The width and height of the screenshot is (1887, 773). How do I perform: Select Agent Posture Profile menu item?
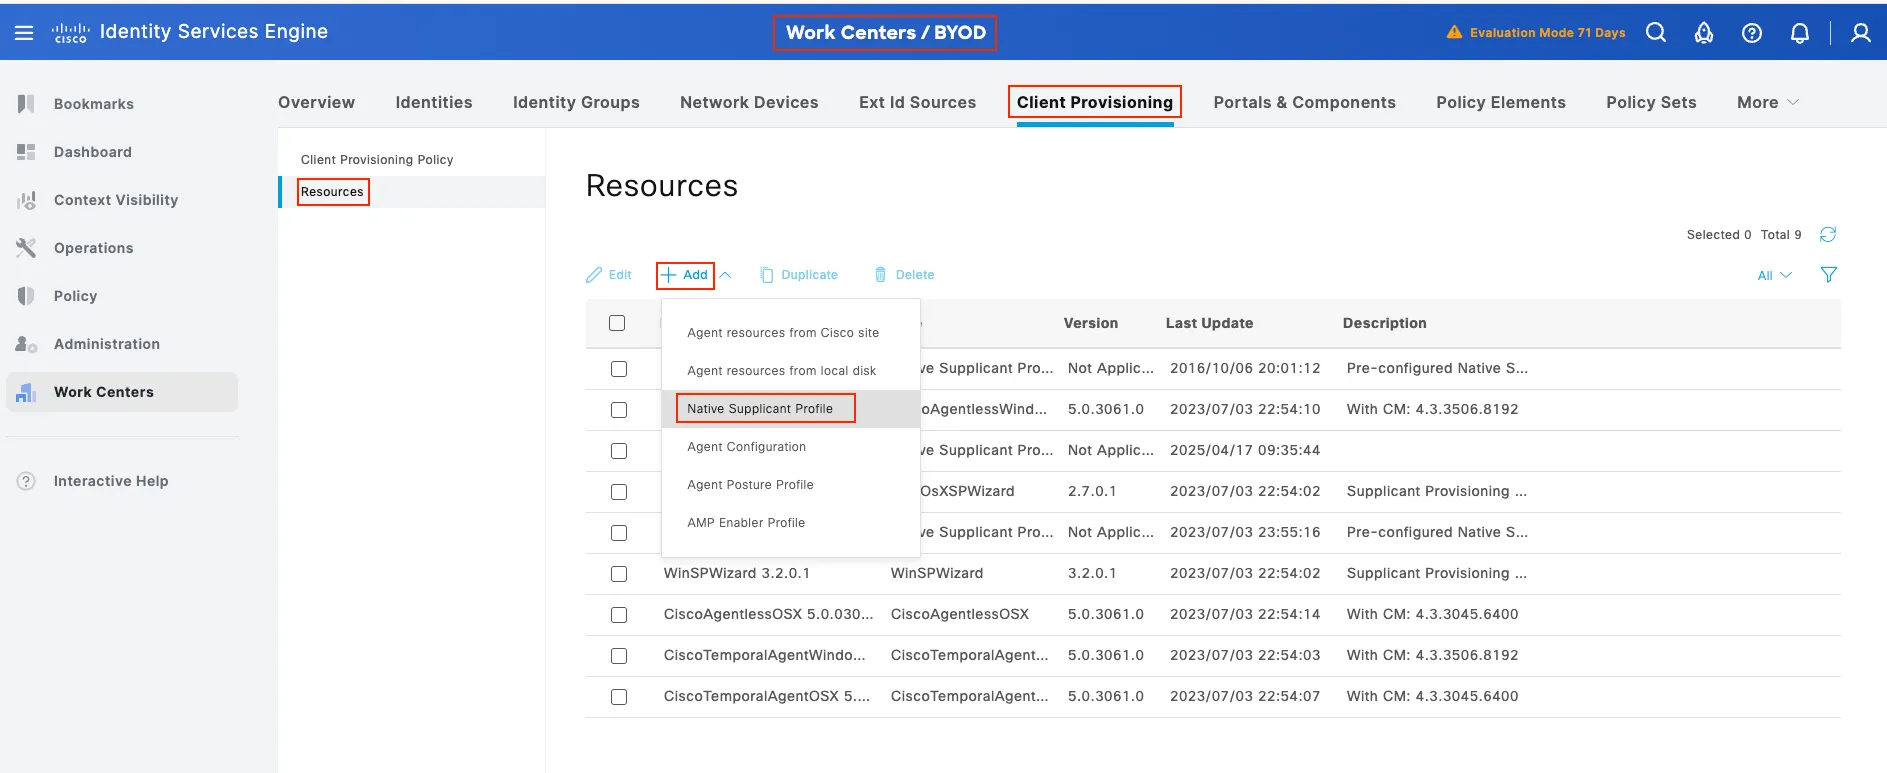[x=750, y=485]
